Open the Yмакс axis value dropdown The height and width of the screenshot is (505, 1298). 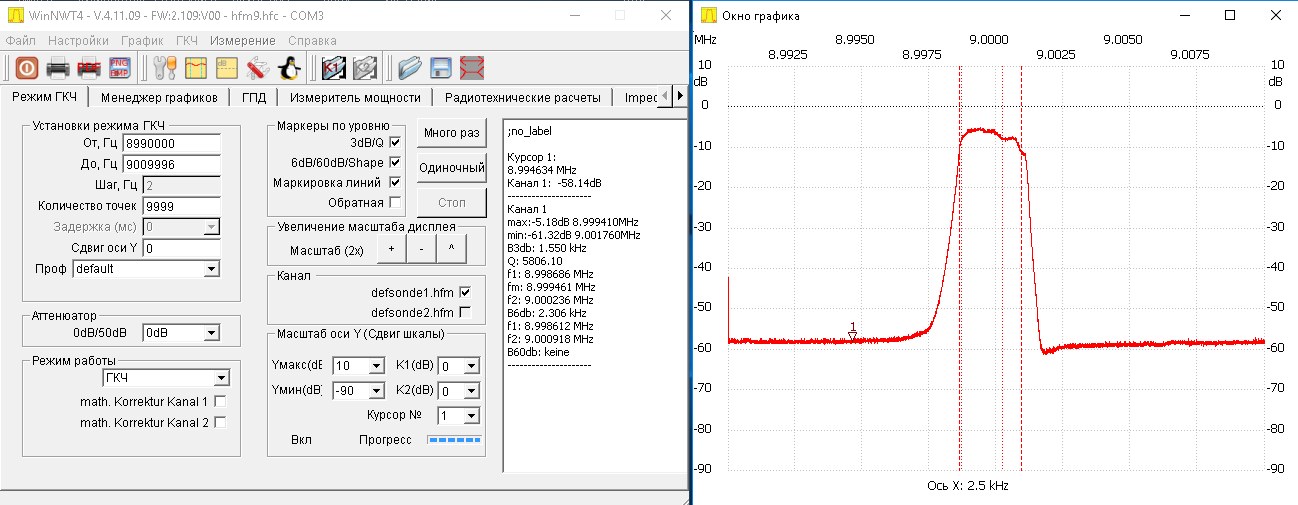(x=376, y=365)
